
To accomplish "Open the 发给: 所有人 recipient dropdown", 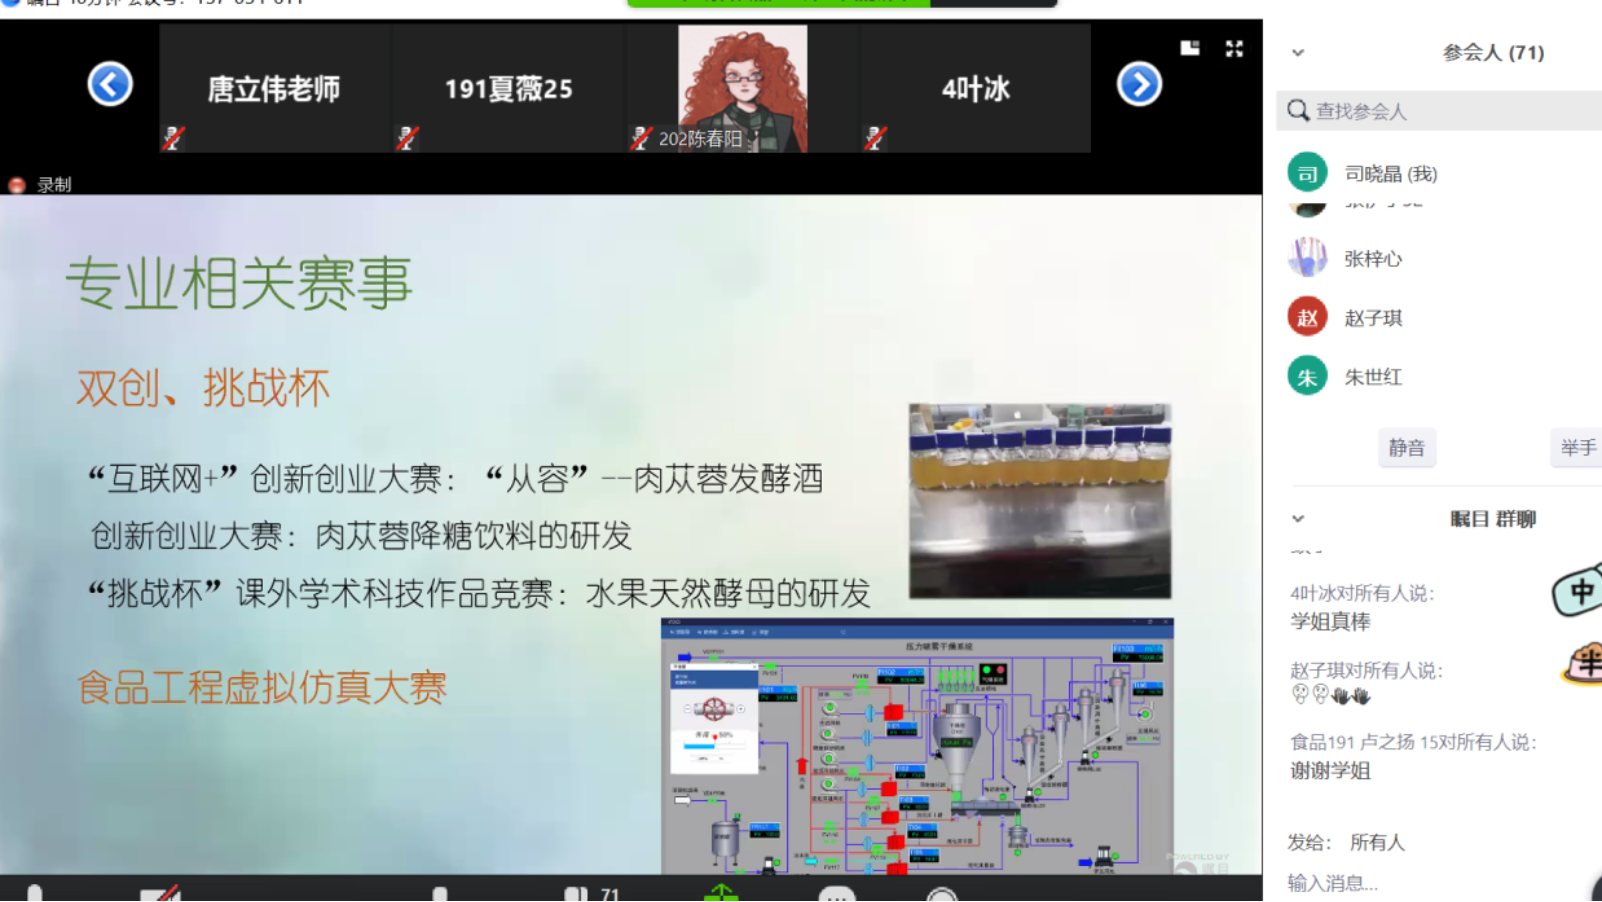I will point(1379,842).
